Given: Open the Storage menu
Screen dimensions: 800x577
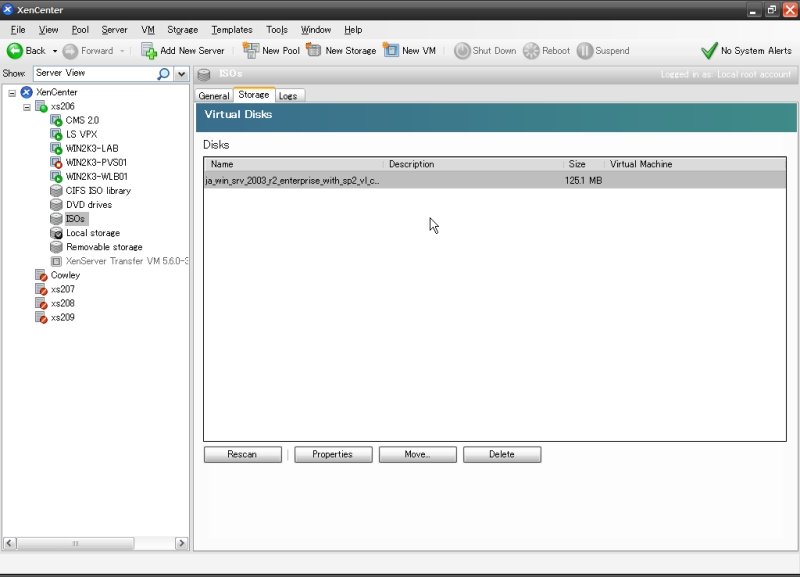Looking at the screenshot, I should point(182,30).
